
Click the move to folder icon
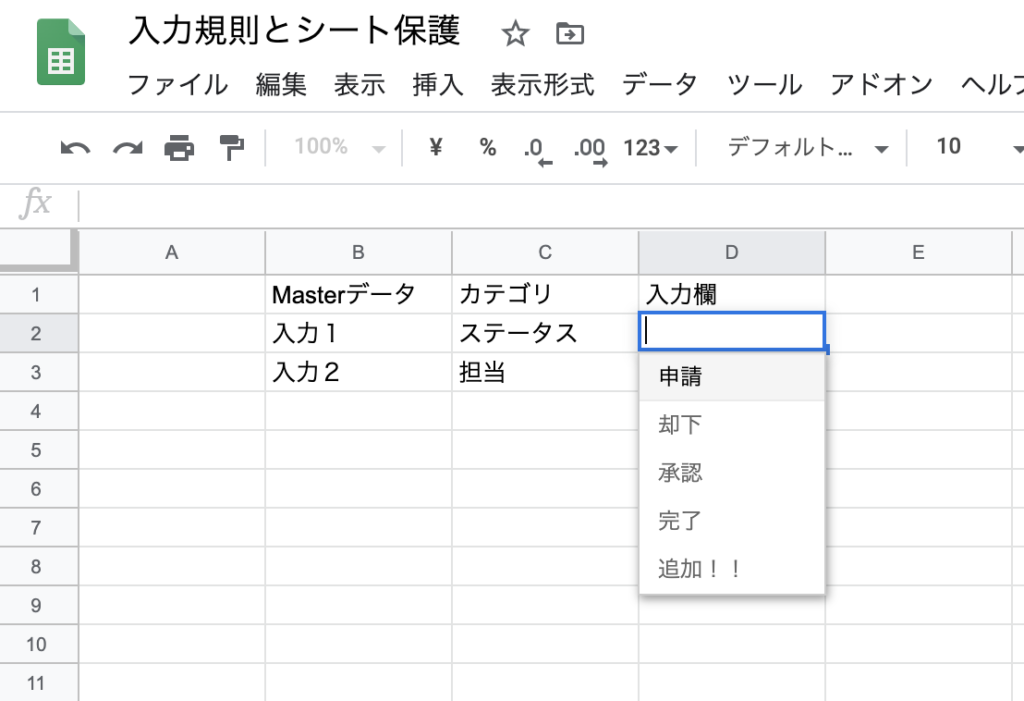[x=569, y=33]
